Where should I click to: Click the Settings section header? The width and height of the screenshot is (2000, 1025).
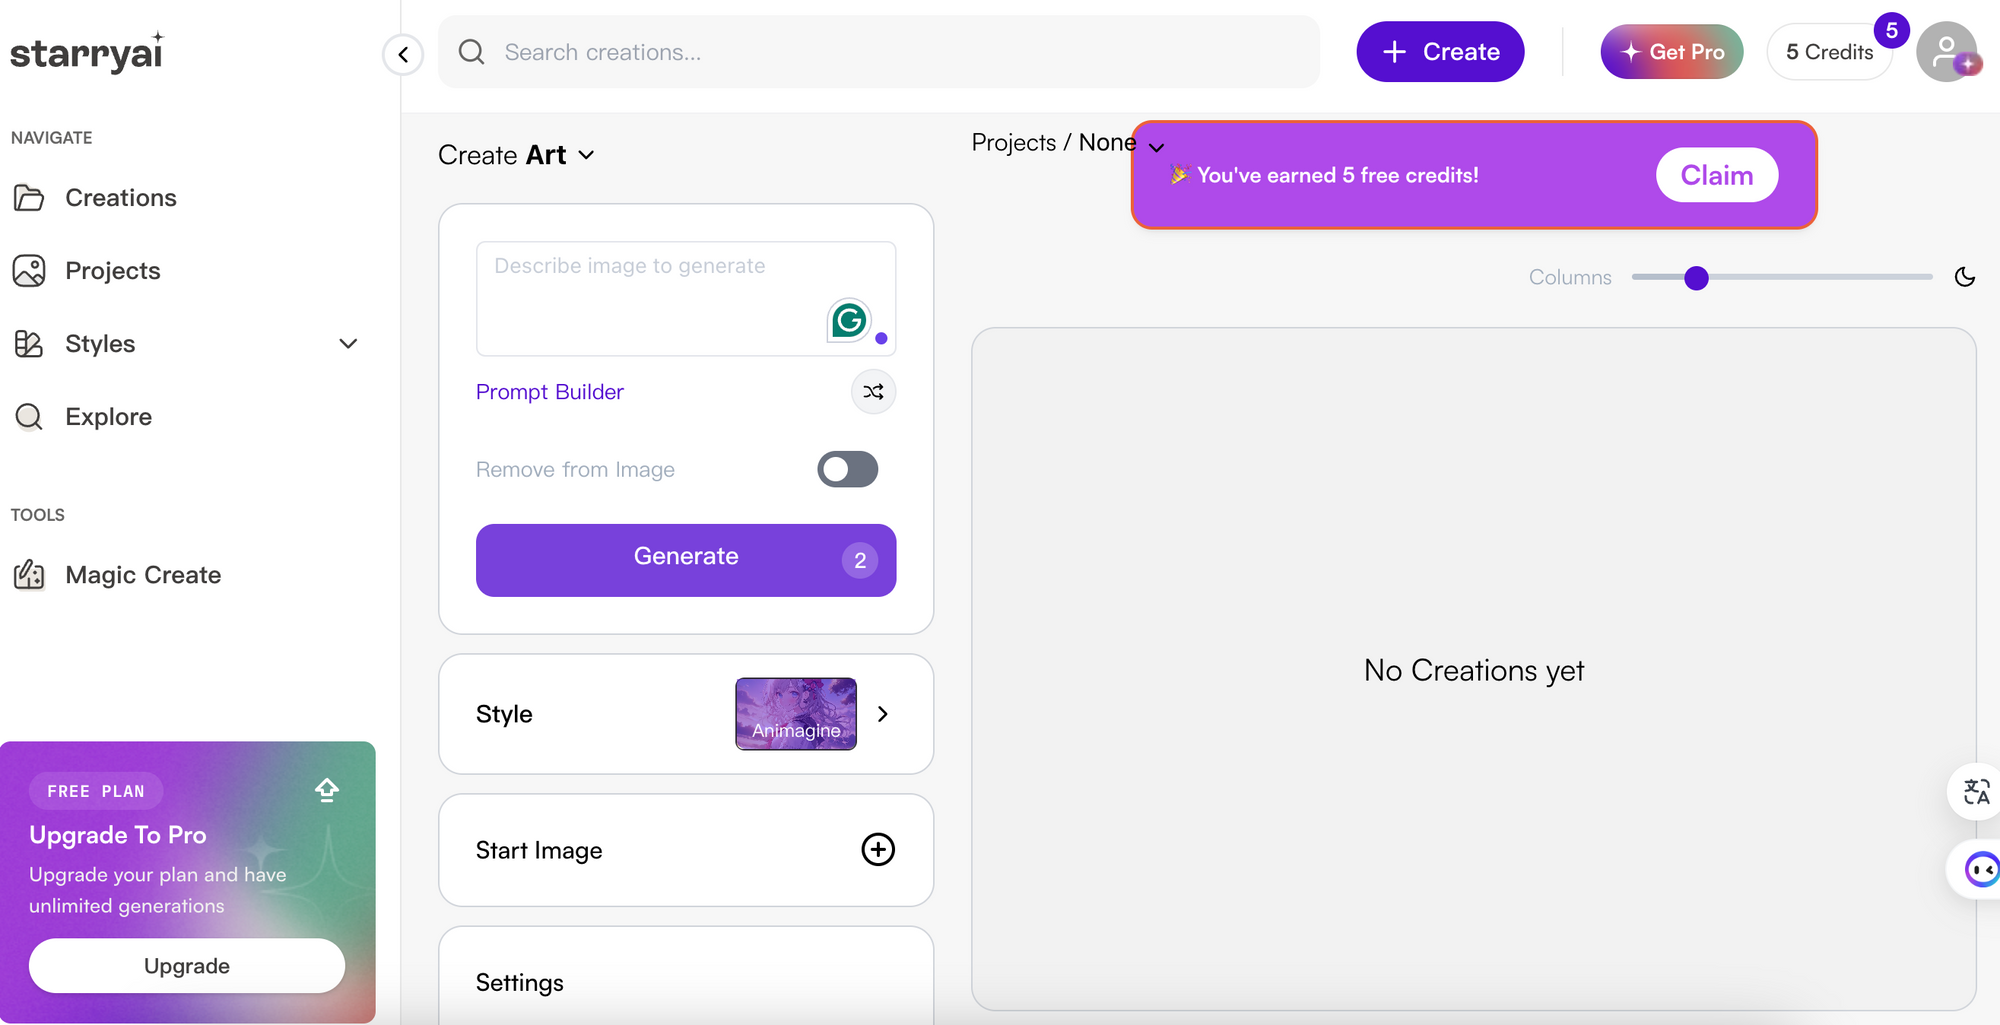520,983
